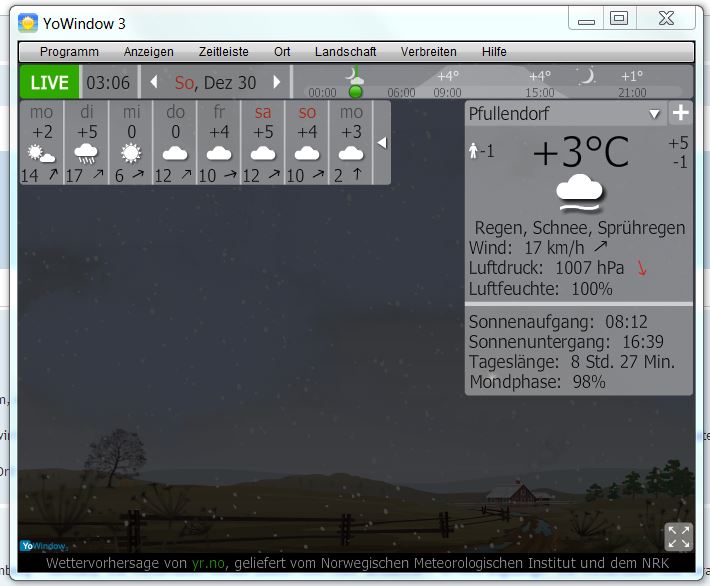Open the Landschaft menu

click(345, 52)
